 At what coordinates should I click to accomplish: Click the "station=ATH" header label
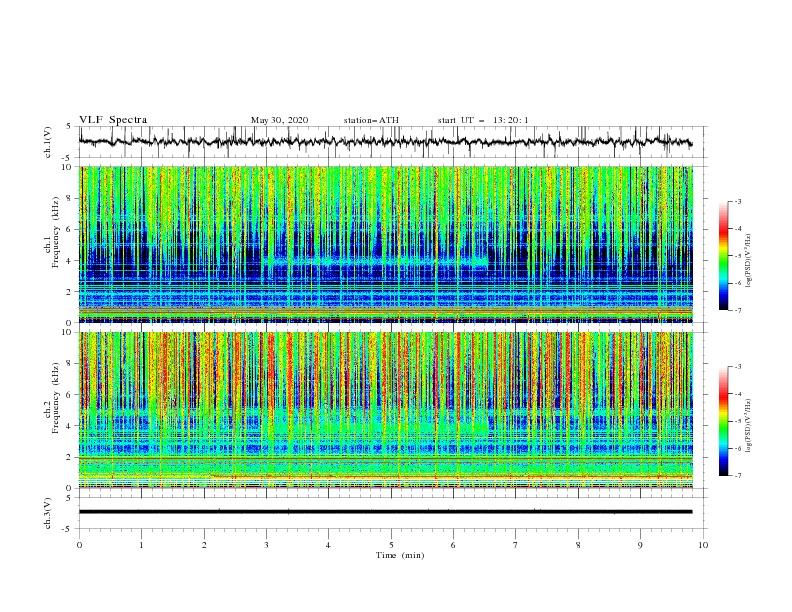(371, 120)
